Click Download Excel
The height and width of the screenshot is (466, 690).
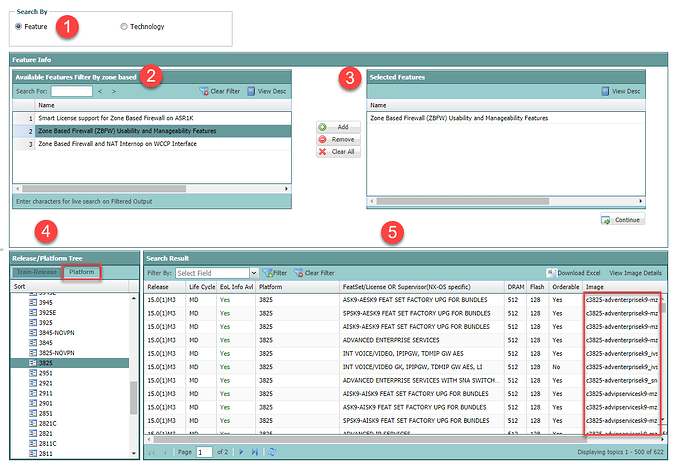pos(573,273)
